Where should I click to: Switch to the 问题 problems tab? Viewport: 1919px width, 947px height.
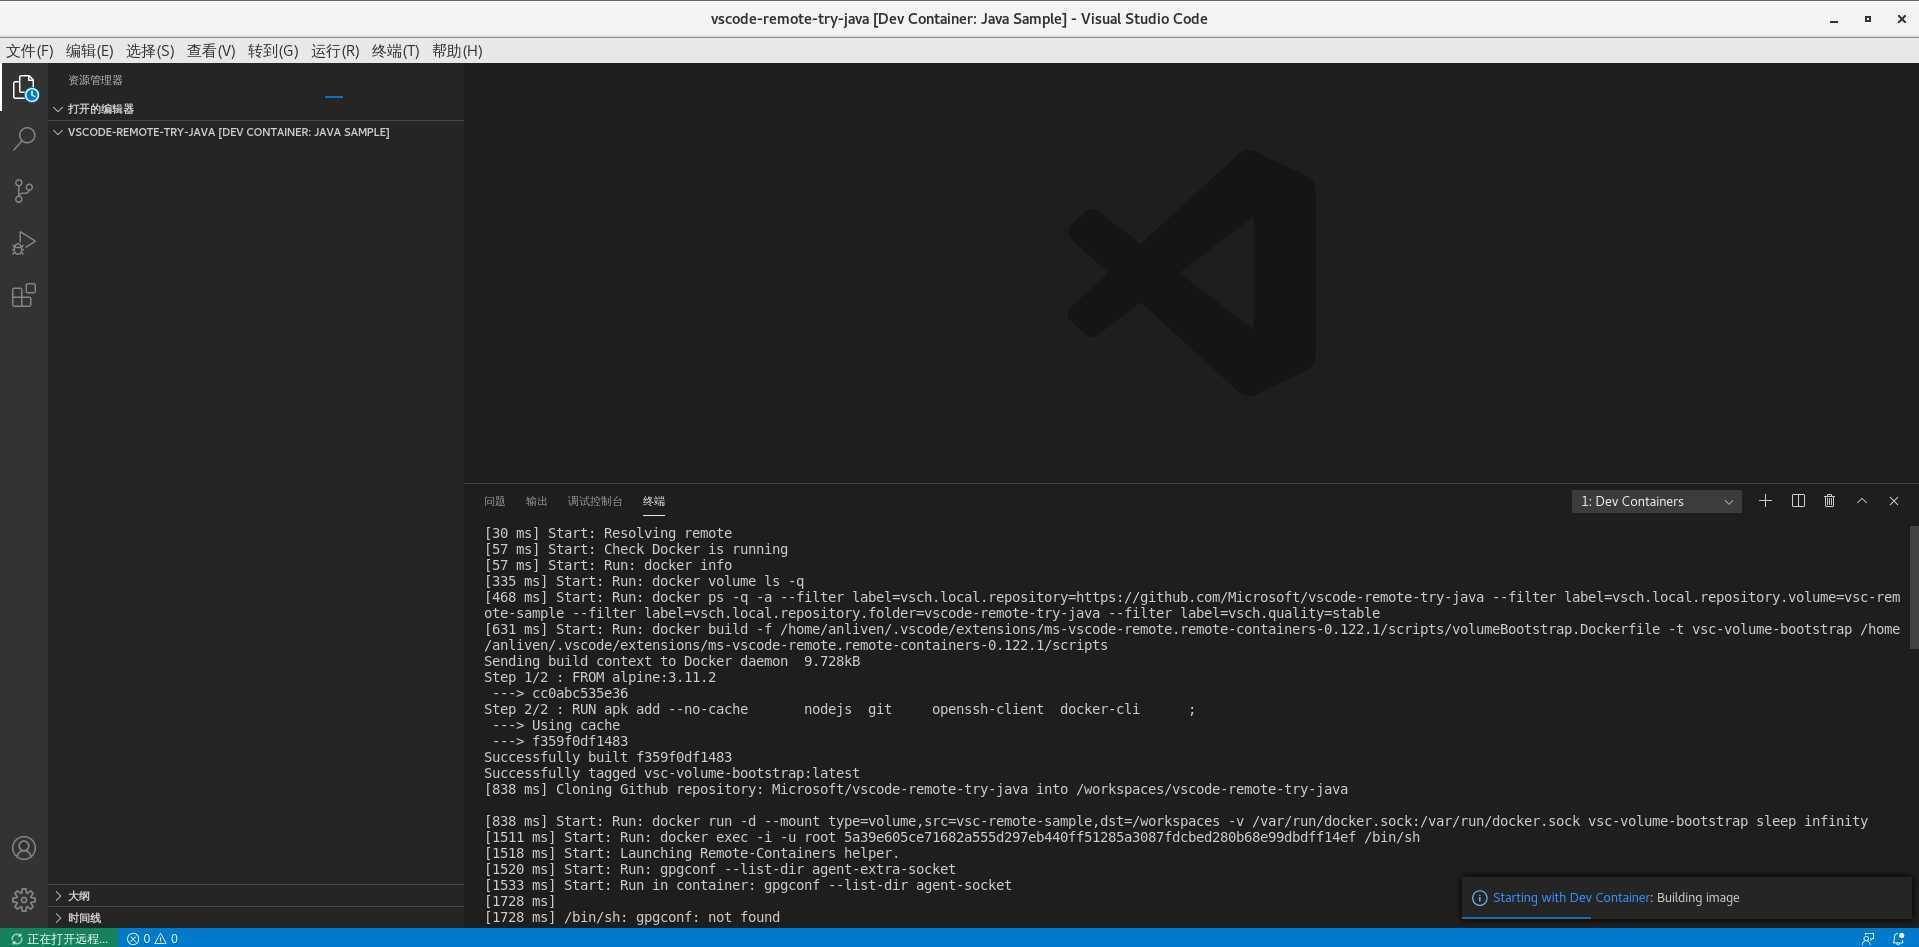click(494, 501)
